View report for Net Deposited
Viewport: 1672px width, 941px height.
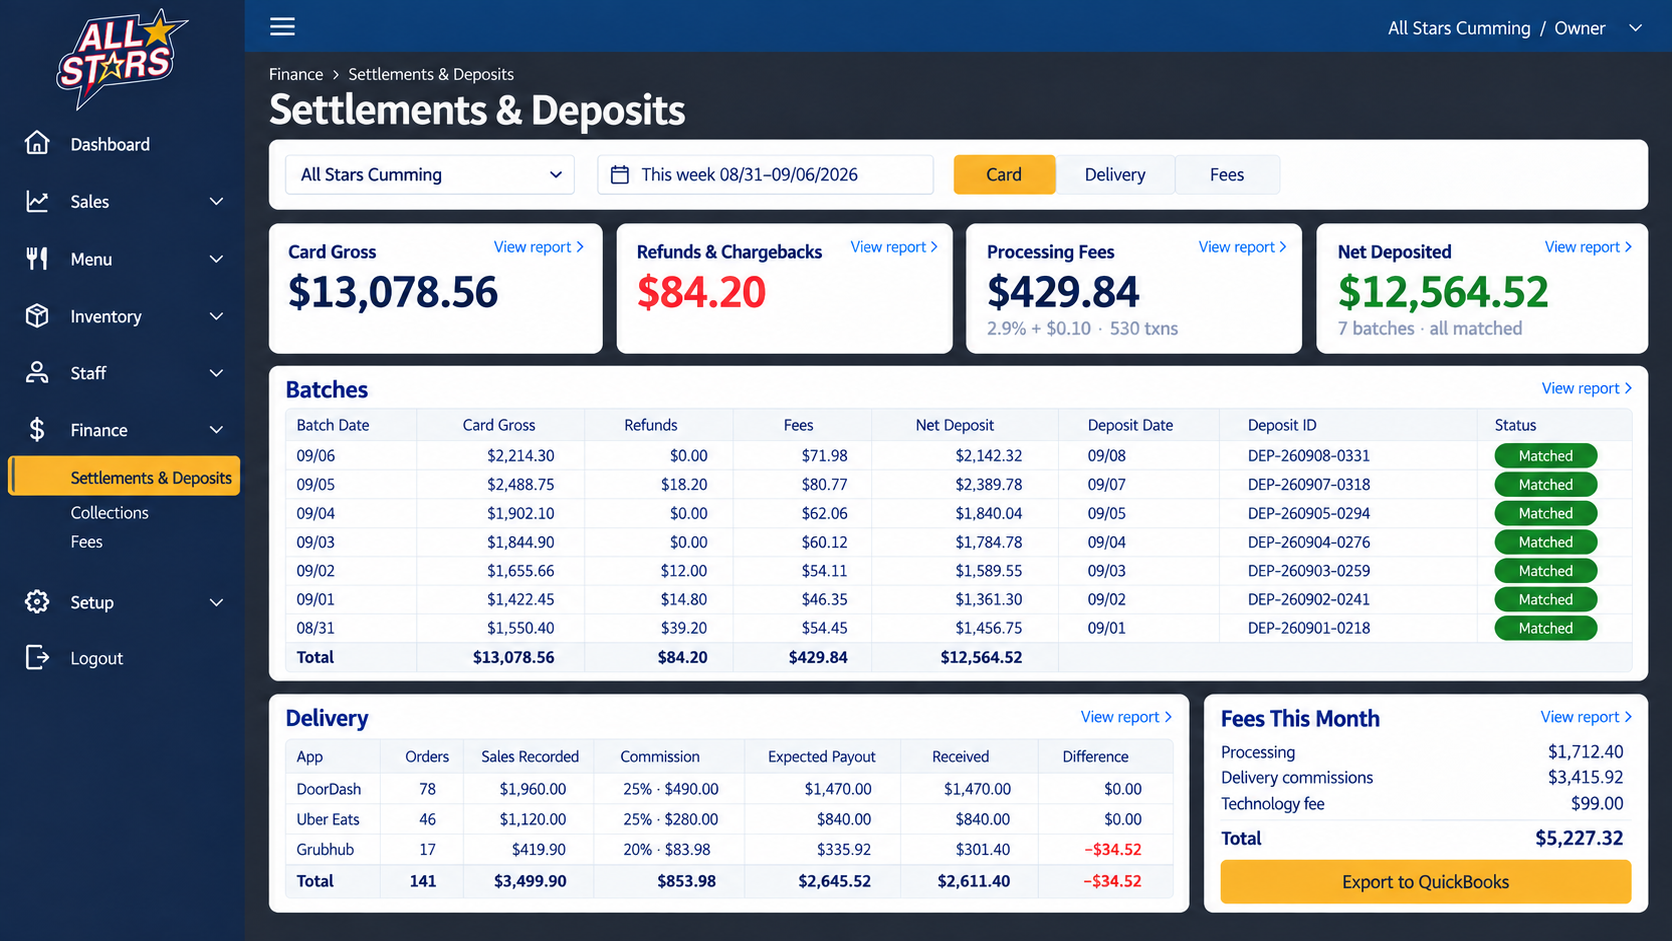(1588, 247)
